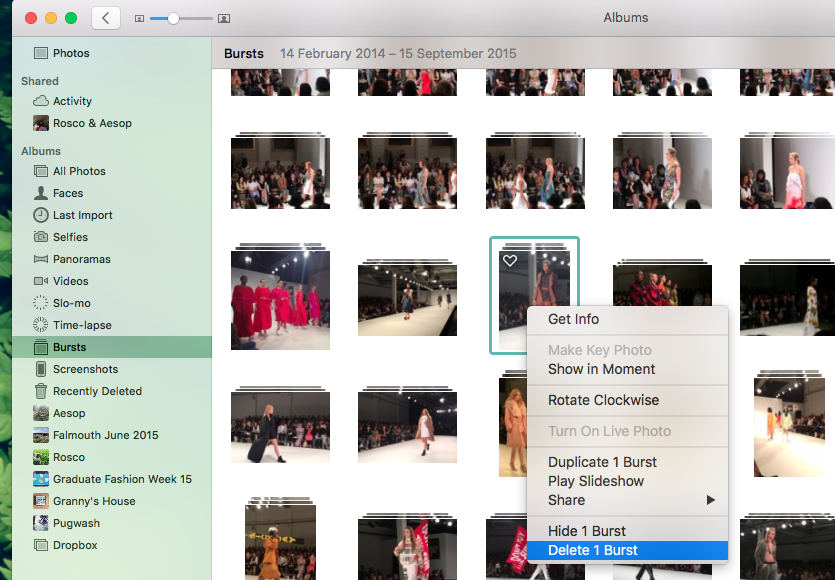
Task: Open the Pugwash album icon
Action: click(x=40, y=523)
